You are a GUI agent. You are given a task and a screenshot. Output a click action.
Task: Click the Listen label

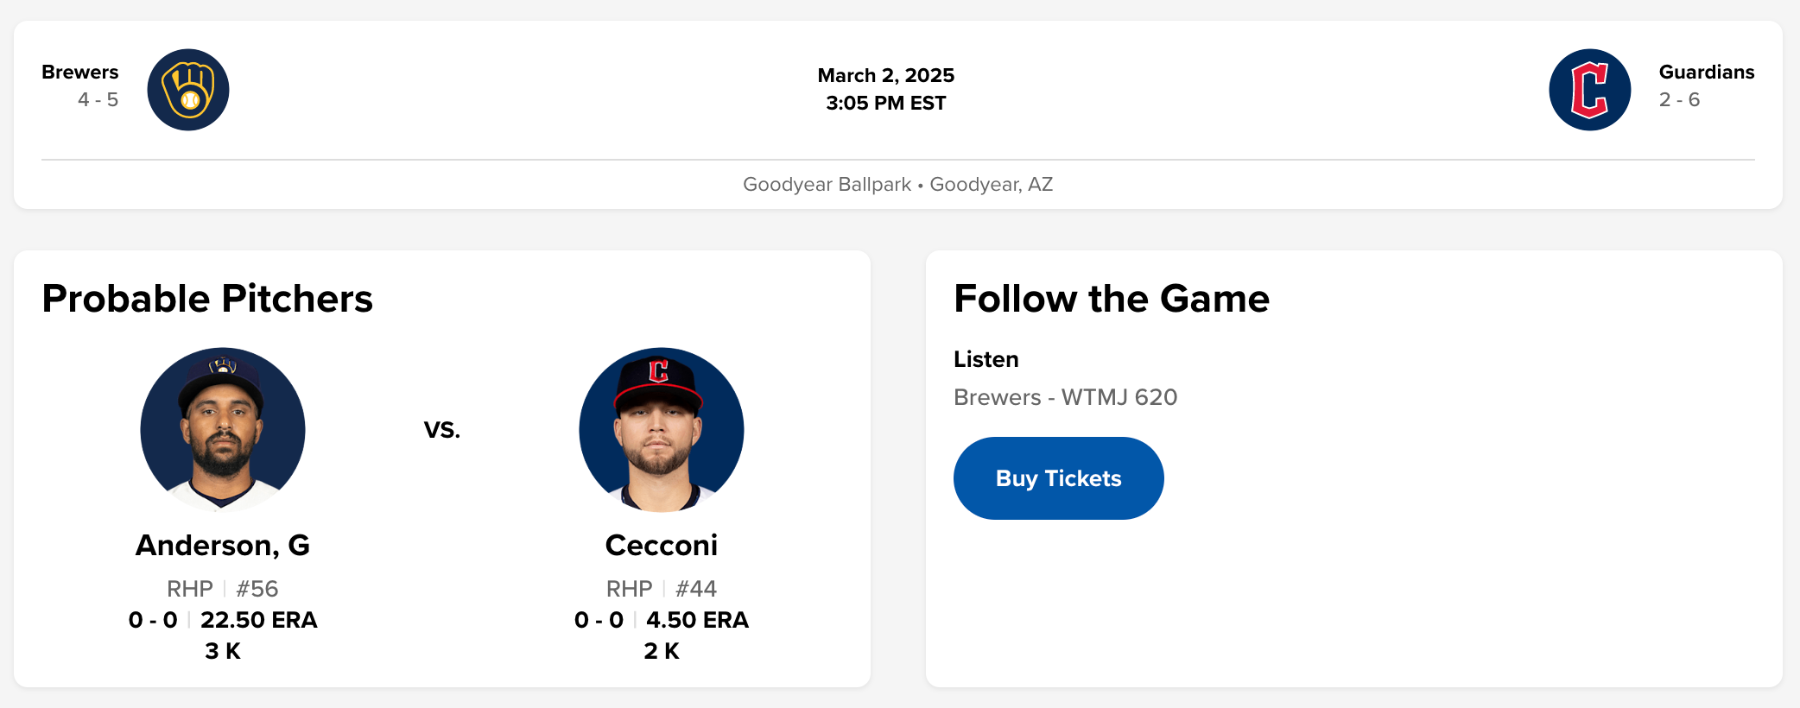pyautogui.click(x=986, y=359)
